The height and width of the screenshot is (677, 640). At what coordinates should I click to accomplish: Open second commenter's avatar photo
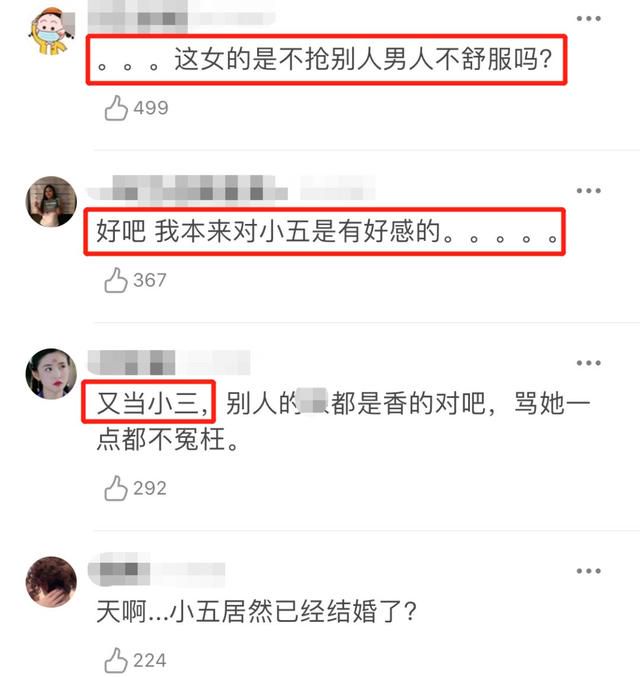click(51, 202)
